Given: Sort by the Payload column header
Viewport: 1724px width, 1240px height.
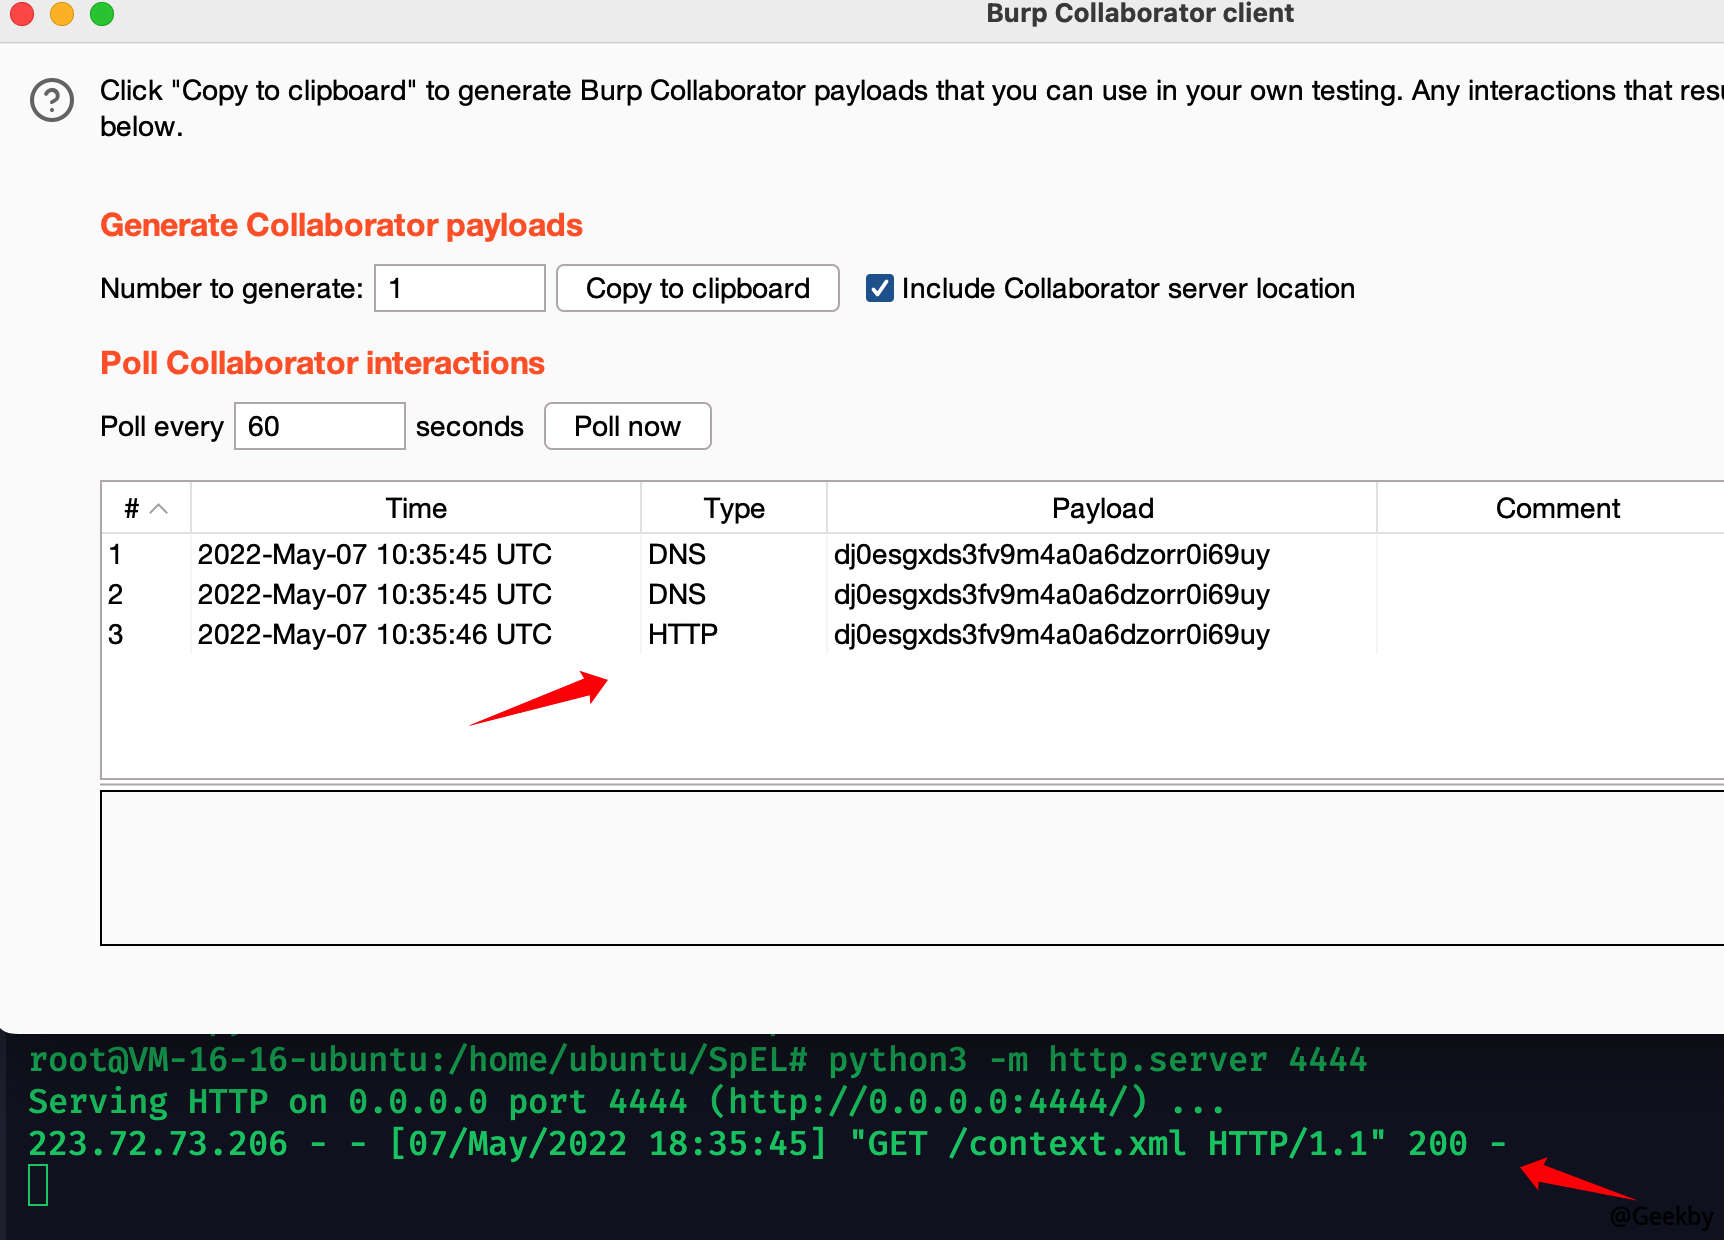Looking at the screenshot, I should (x=1101, y=508).
